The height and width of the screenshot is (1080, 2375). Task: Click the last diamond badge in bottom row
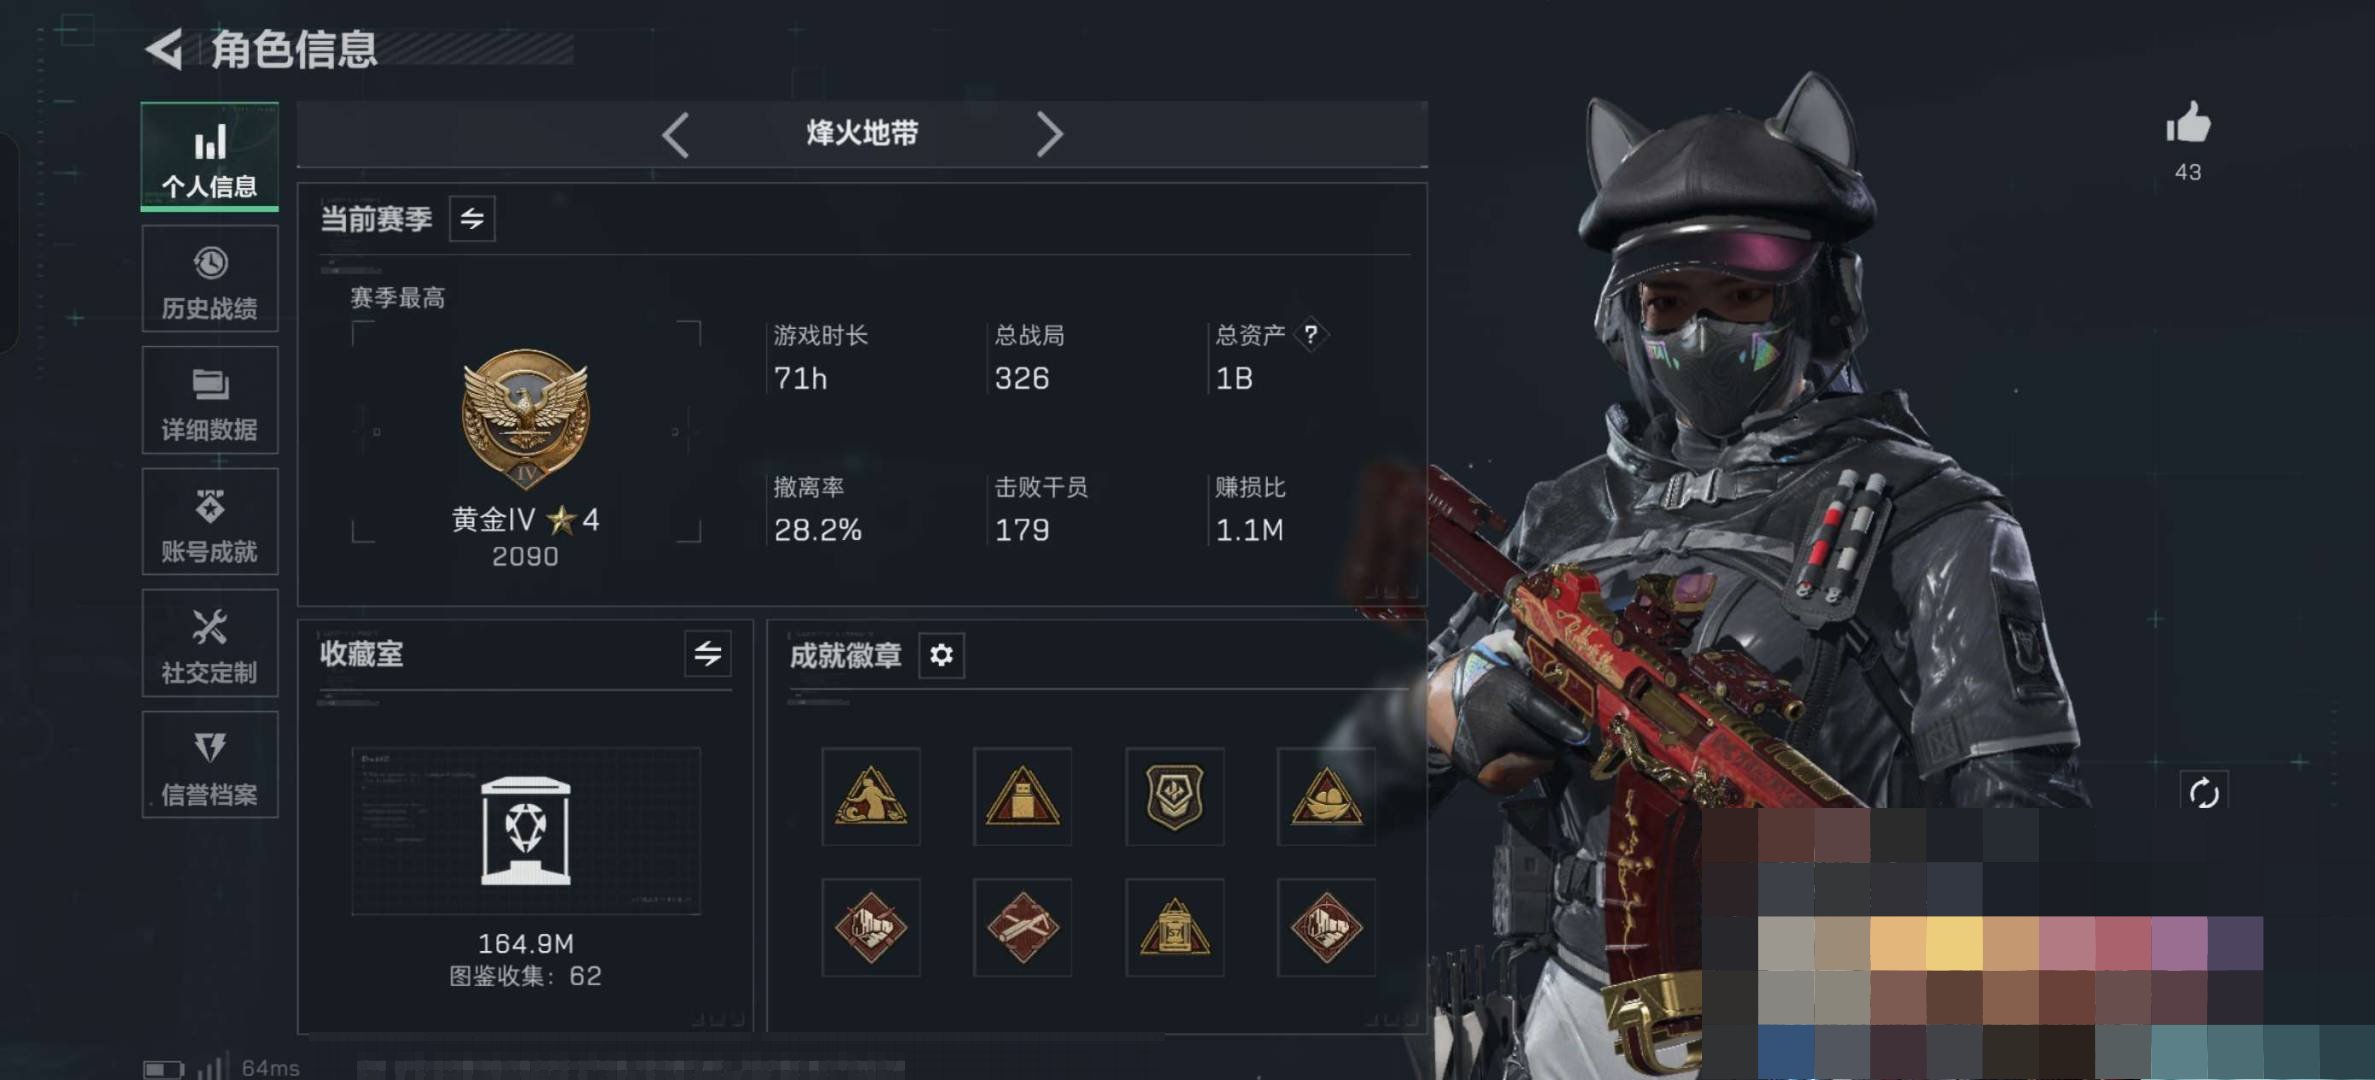click(x=1326, y=928)
